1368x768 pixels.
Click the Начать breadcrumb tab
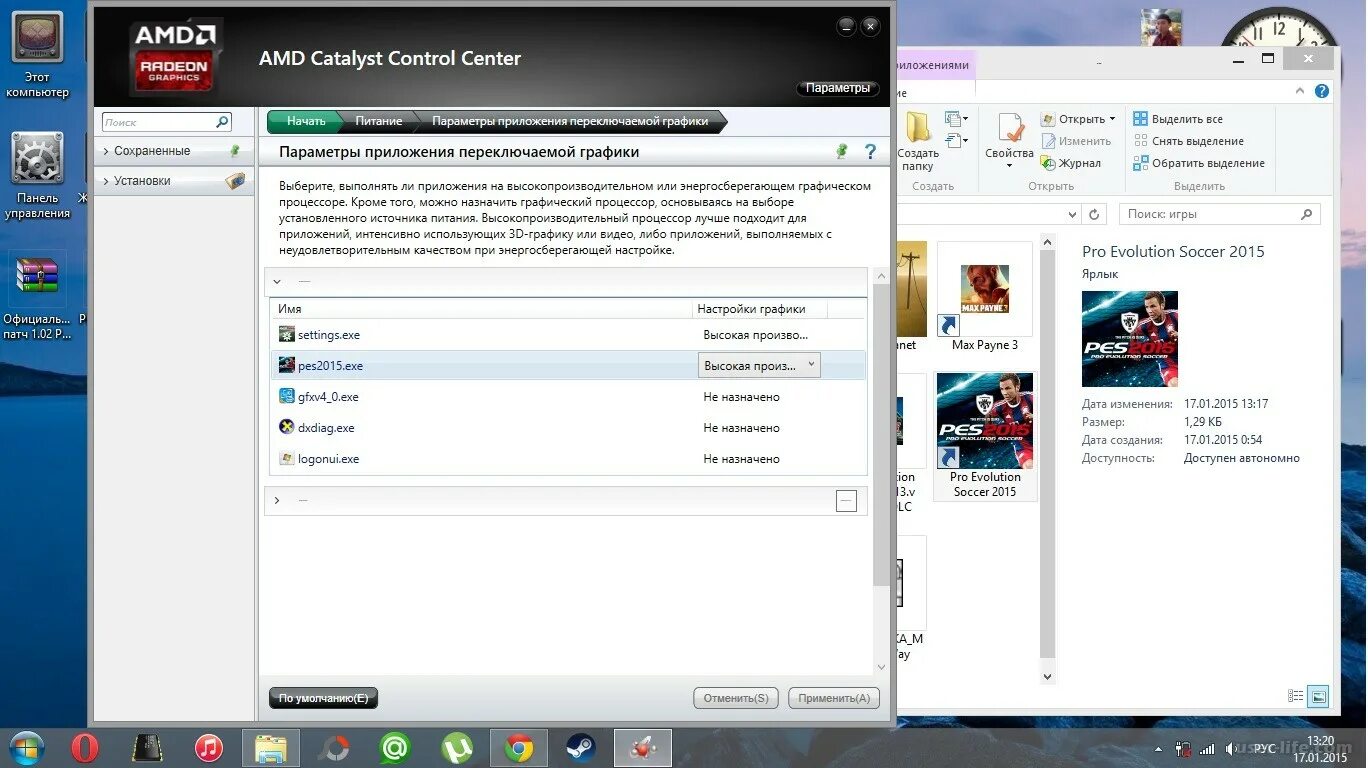coord(306,121)
